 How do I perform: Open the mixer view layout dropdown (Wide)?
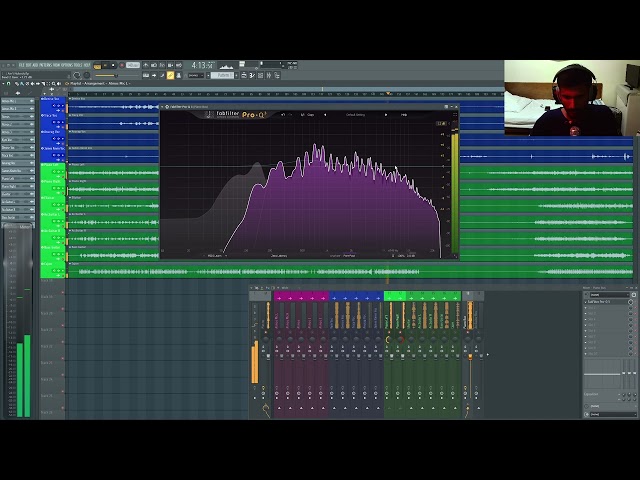click(285, 288)
